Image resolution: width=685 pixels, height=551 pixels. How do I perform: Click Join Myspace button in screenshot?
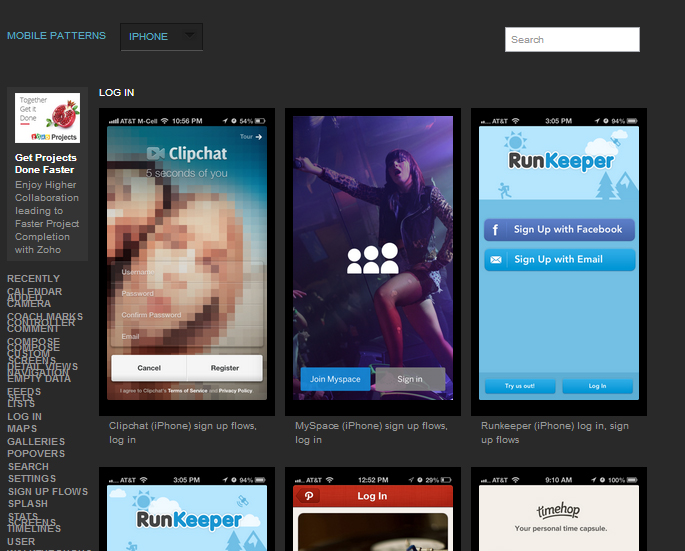click(x=335, y=379)
